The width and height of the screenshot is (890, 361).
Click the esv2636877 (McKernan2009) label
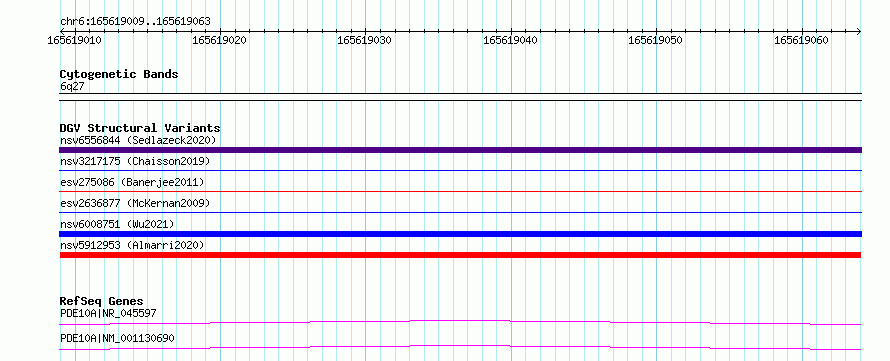pyautogui.click(x=135, y=203)
